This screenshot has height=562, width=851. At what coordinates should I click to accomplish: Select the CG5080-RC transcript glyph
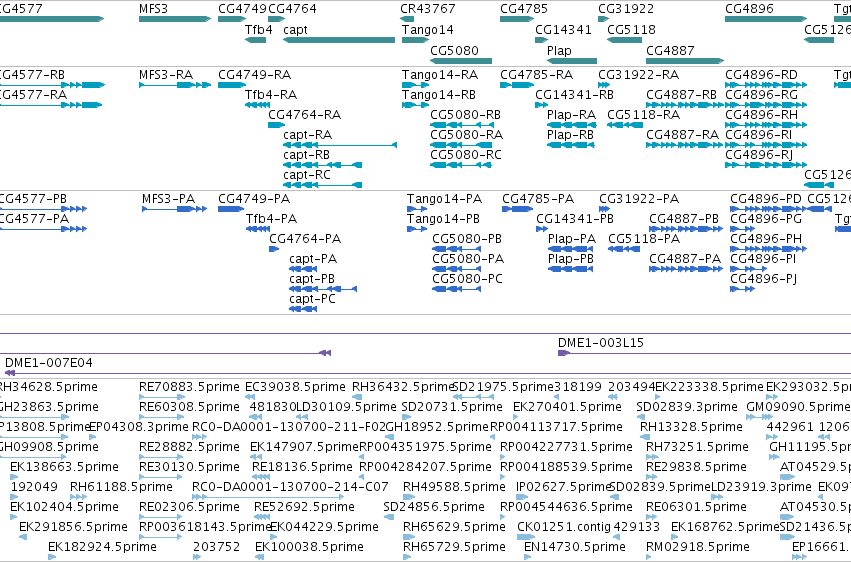pyautogui.click(x=461, y=165)
